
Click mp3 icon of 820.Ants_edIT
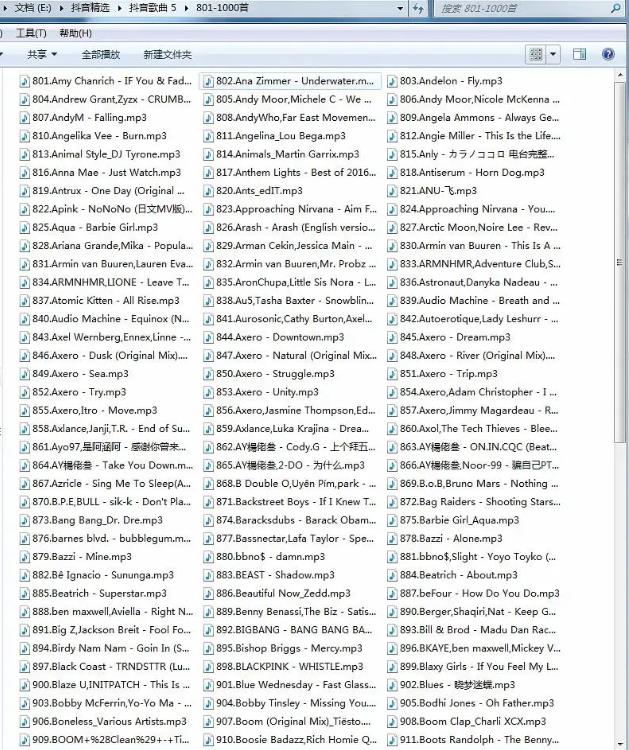click(208, 191)
